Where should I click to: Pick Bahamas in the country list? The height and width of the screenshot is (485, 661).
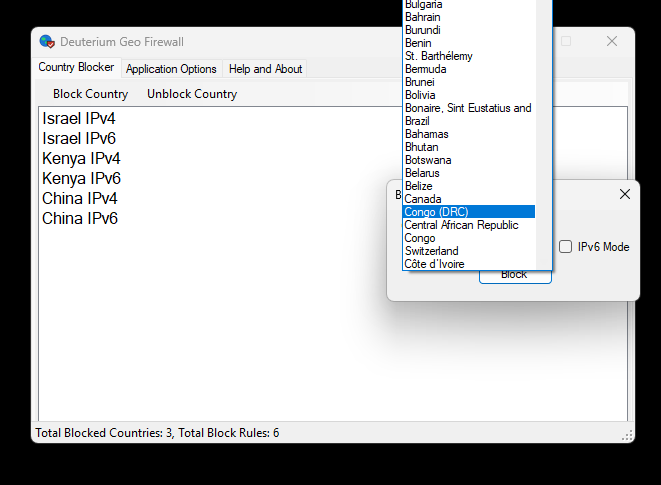pyautogui.click(x=469, y=134)
